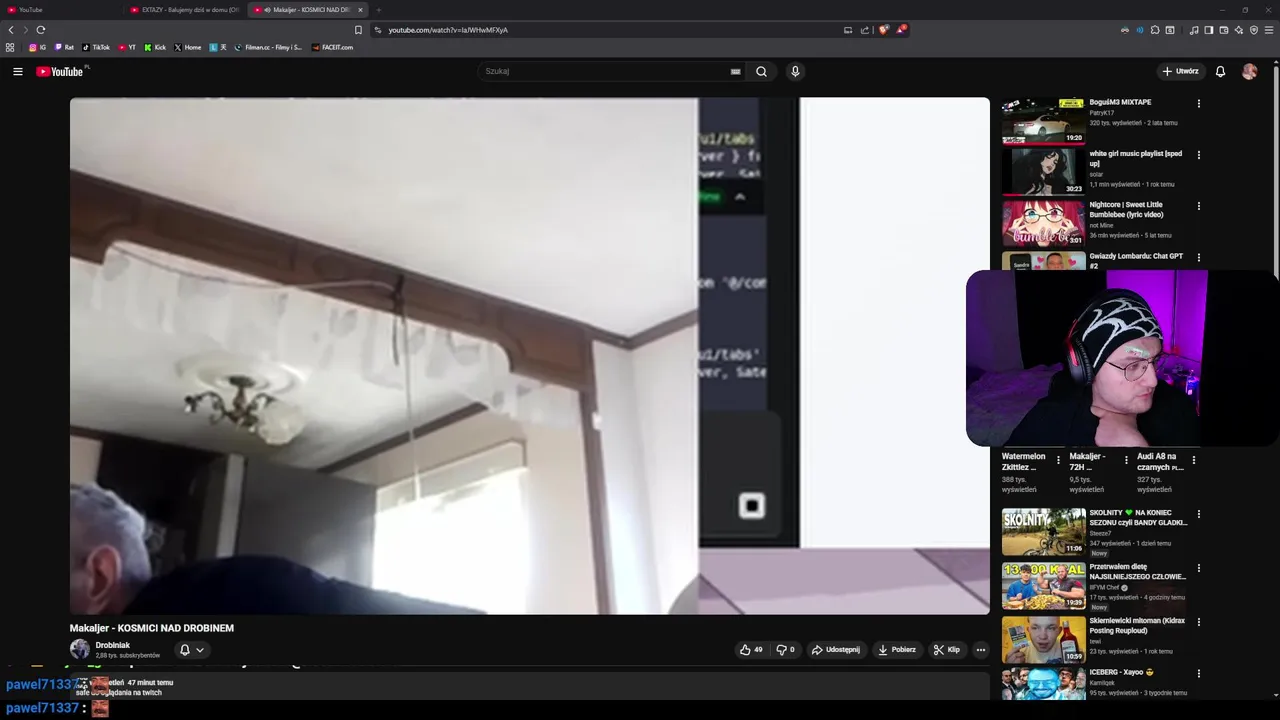Open the apps grid in bookmarks bar
Screen dimensions: 1280x720
(x=10, y=47)
